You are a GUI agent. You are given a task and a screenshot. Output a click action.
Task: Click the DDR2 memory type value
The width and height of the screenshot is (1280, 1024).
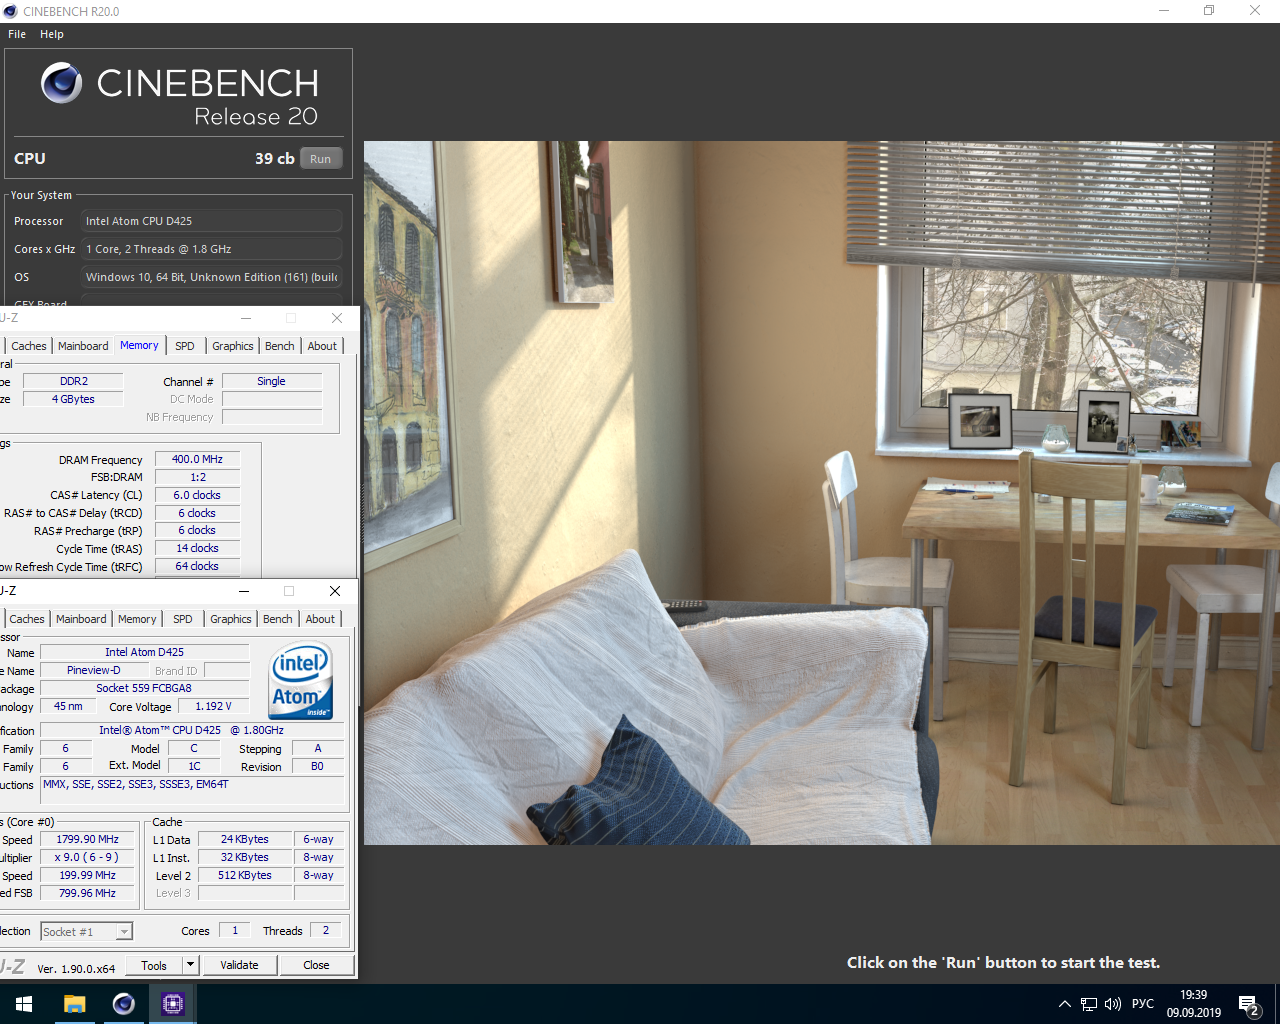click(73, 381)
